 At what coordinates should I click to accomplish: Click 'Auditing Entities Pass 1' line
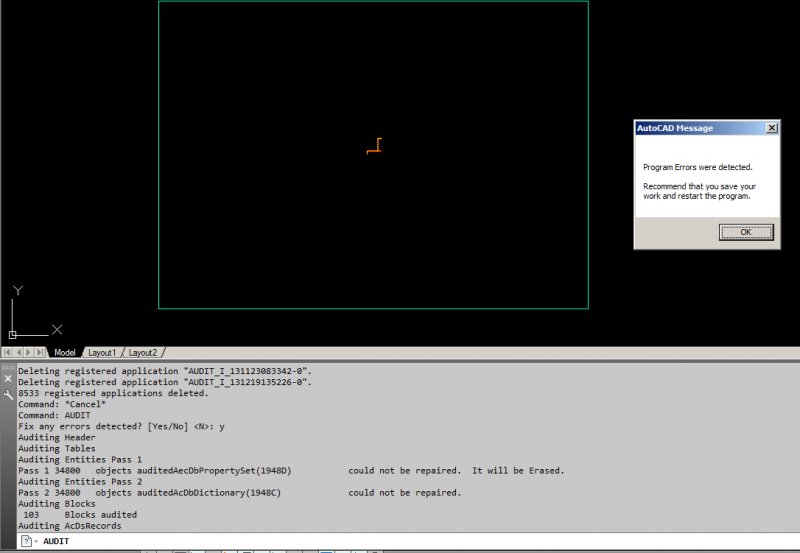point(80,460)
